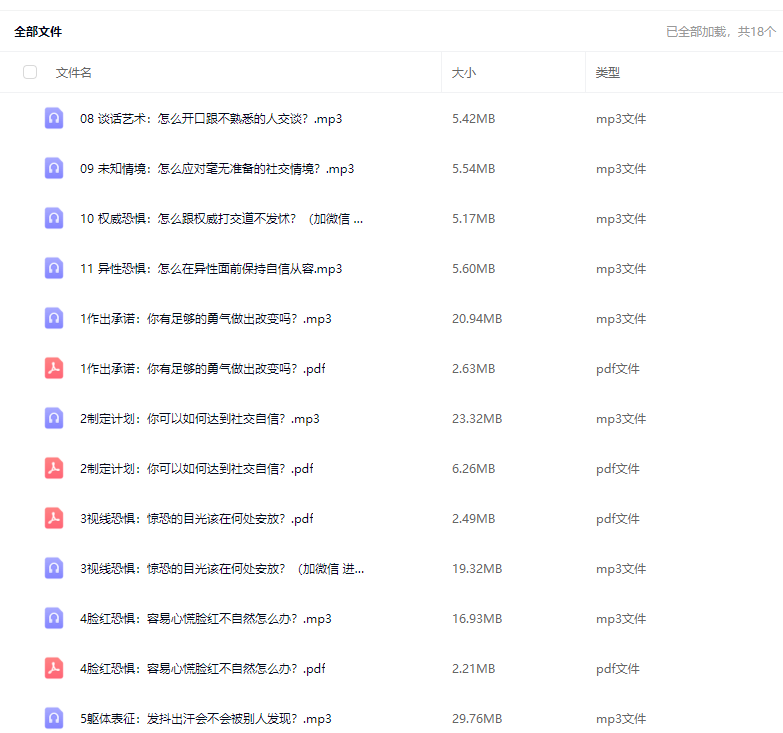
Task: Sort the list by 文件名 column header
Action: (x=74, y=73)
